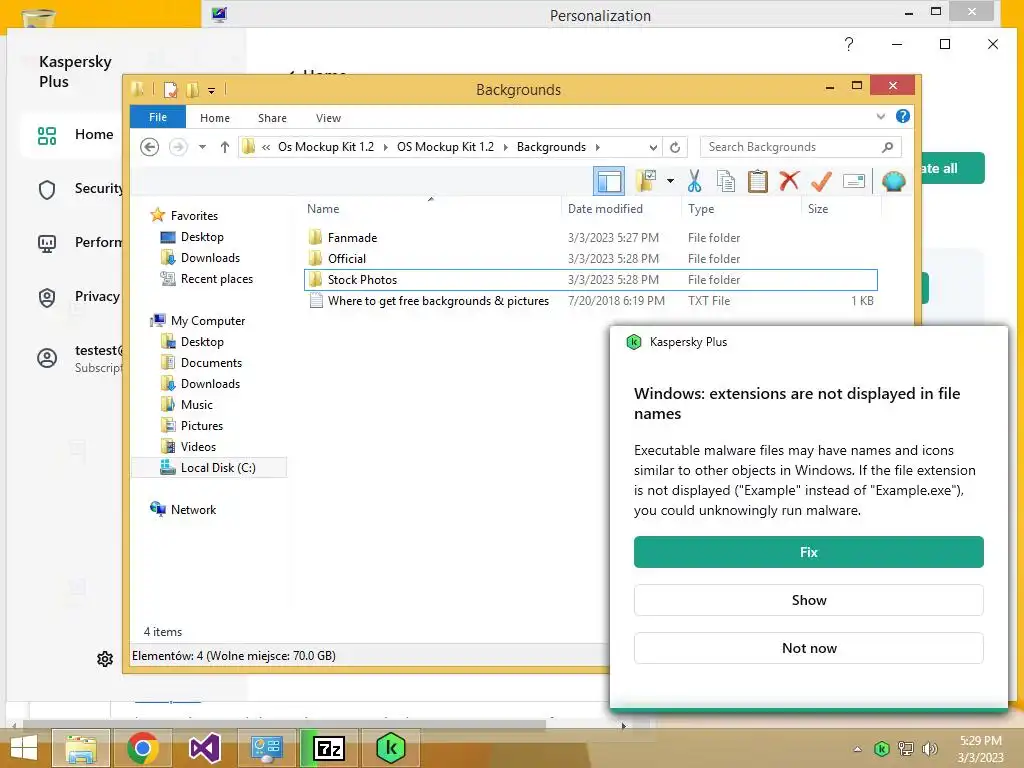Show hidden system tray icons arrow
The width and height of the screenshot is (1024, 768).
click(857, 749)
